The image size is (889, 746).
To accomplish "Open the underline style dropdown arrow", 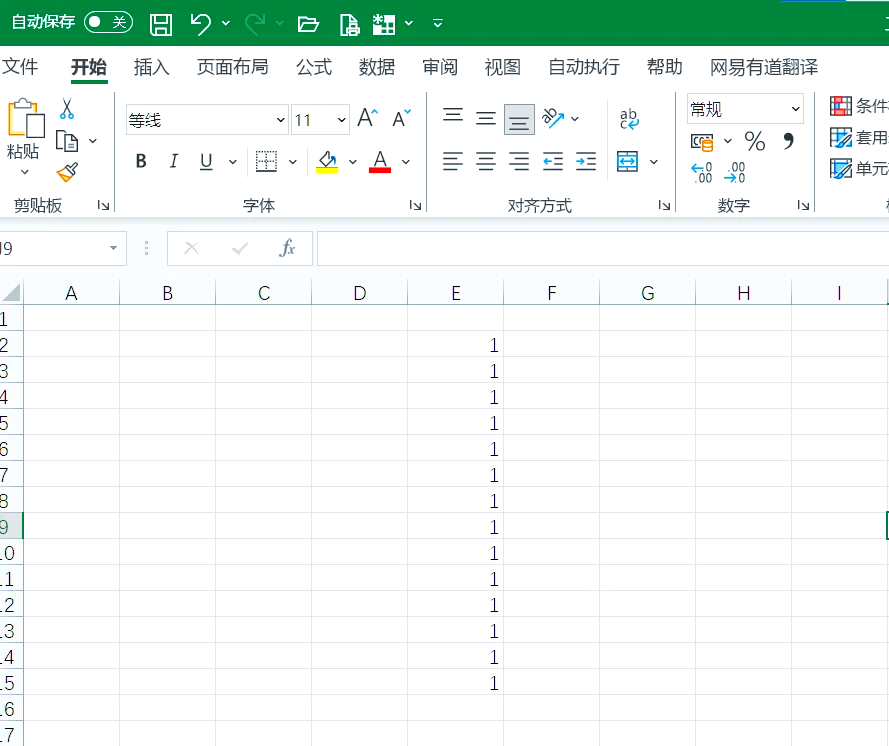I will (x=232, y=162).
